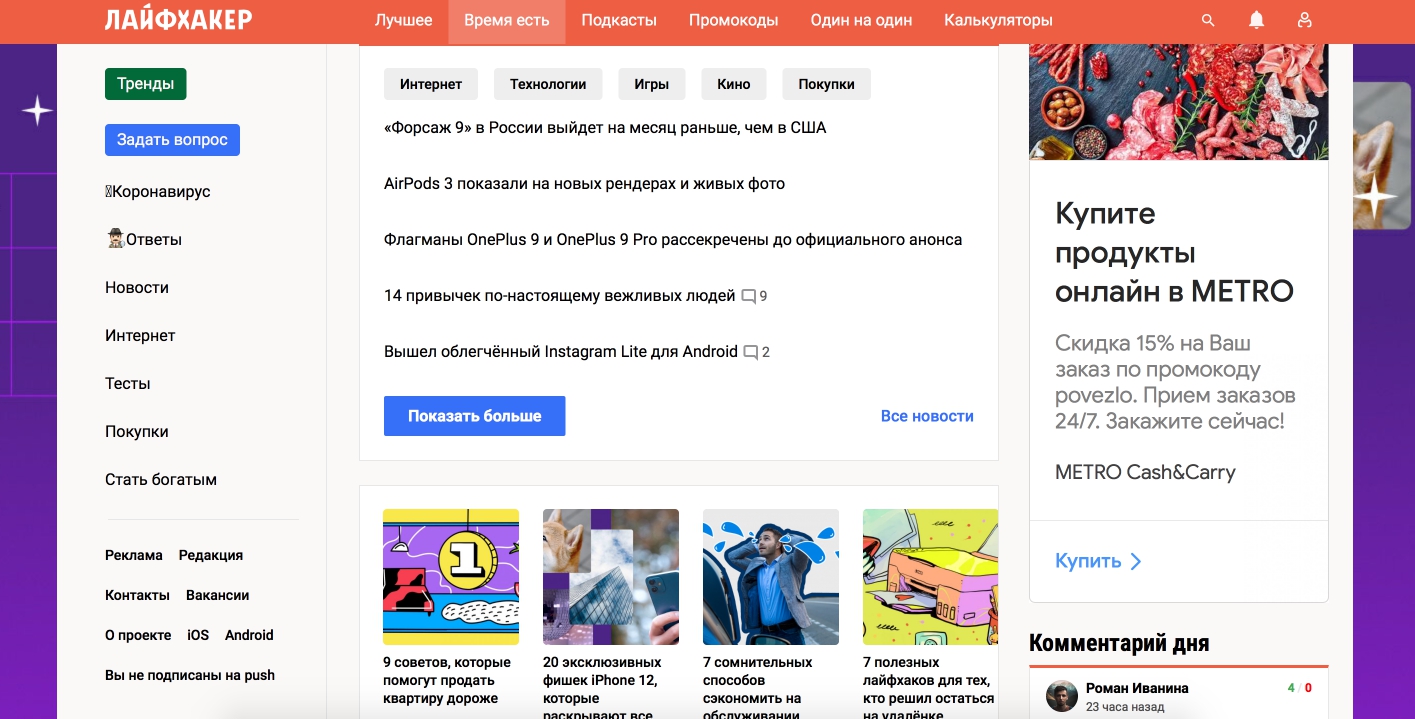Click the Лайфхакер logo
Image resolution: width=1415 pixels, height=719 pixels.
pyautogui.click(x=178, y=20)
